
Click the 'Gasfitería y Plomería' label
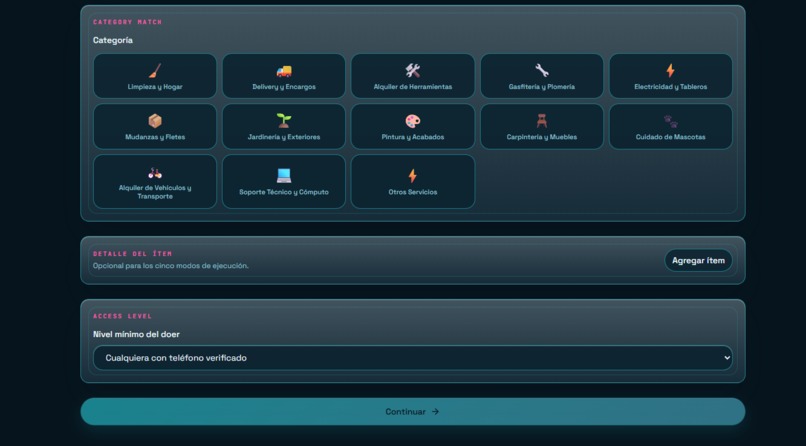(x=542, y=87)
